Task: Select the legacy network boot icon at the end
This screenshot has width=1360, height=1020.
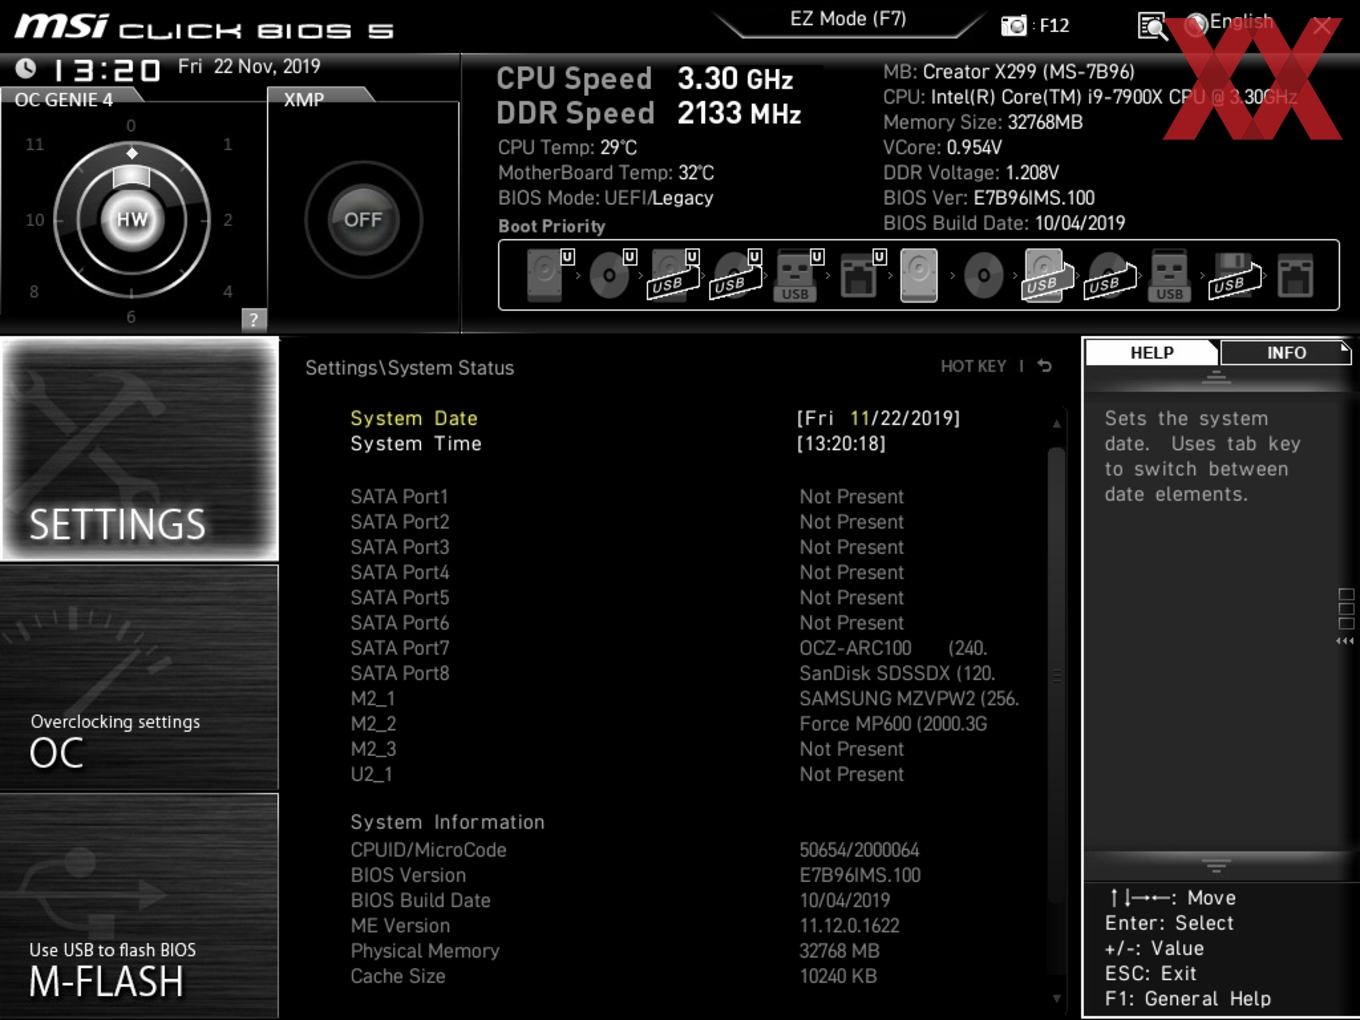Action: 1295,275
